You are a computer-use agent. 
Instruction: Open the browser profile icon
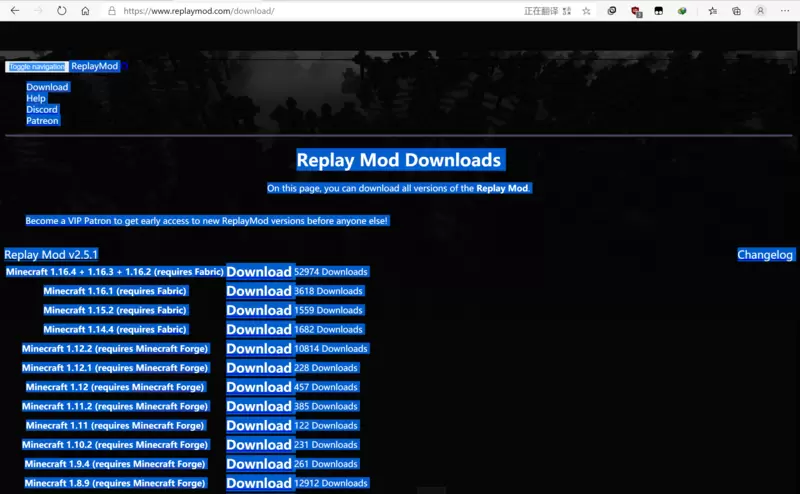tap(760, 11)
